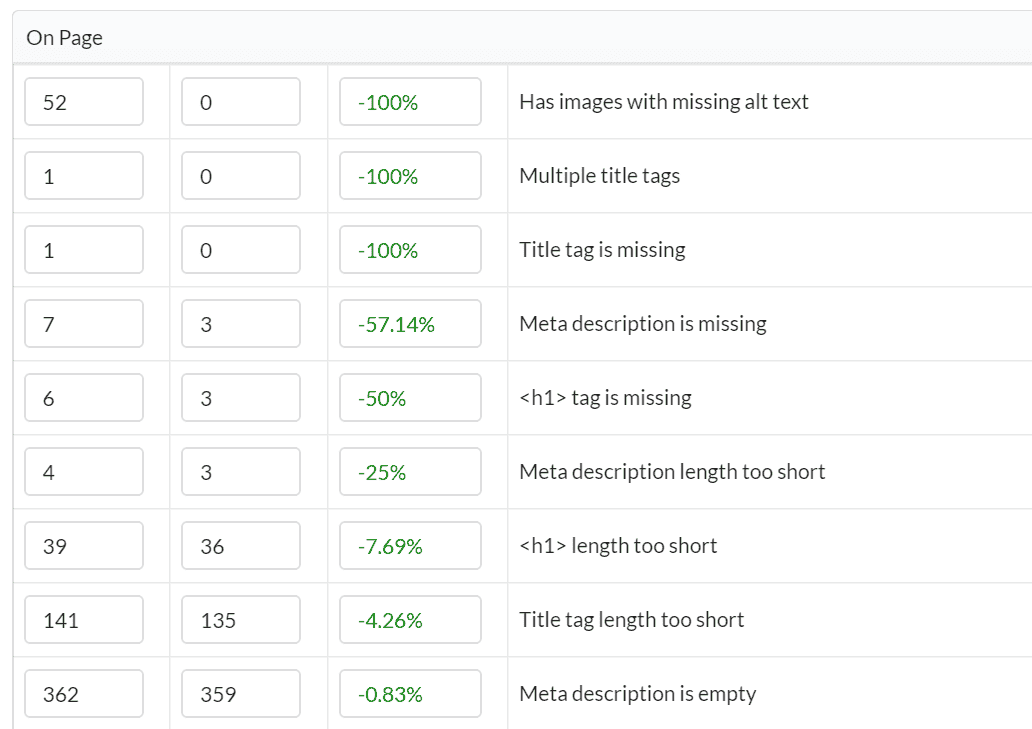
Task: Click the -25% percentage box
Action: 409,471
